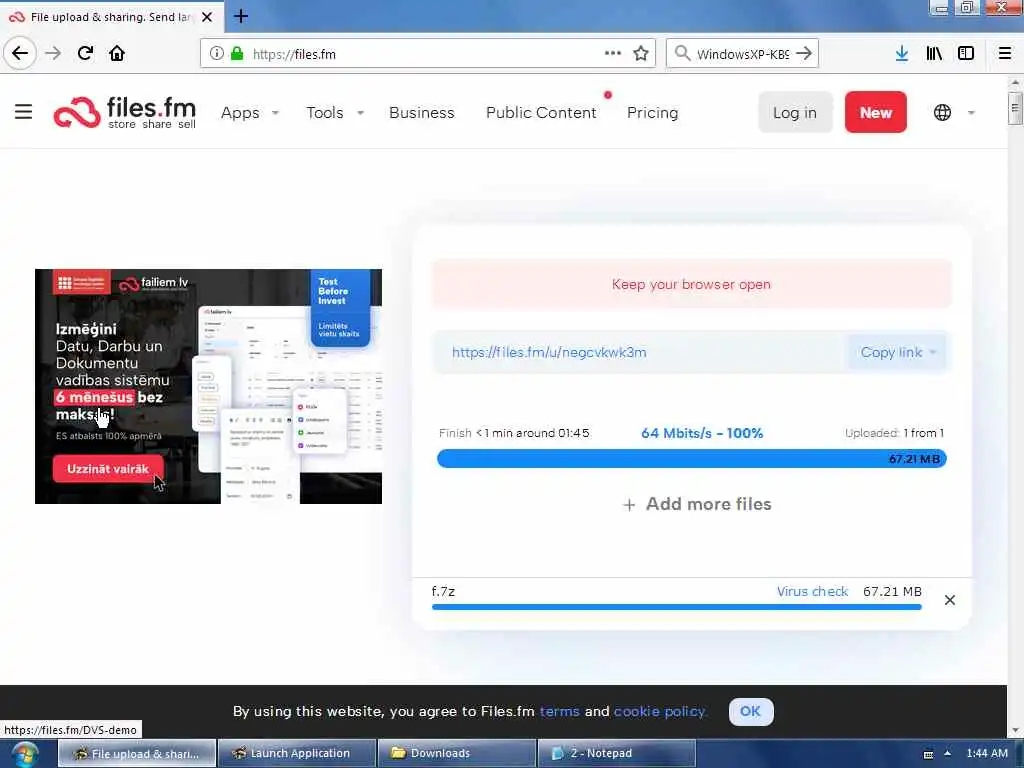Screen dimensions: 1024x768
Task: Remove f.7z file with the X icon
Action: 950,600
